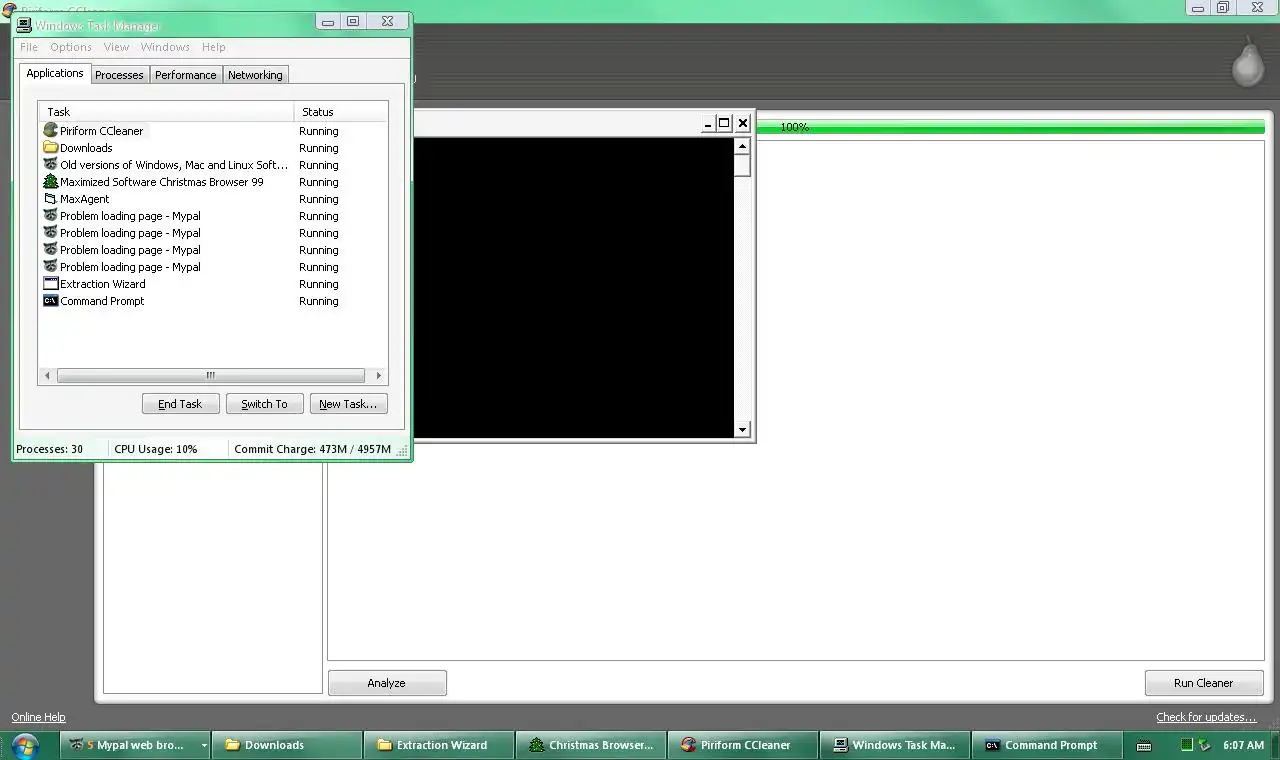Click the Run Cleaner button

click(1204, 683)
